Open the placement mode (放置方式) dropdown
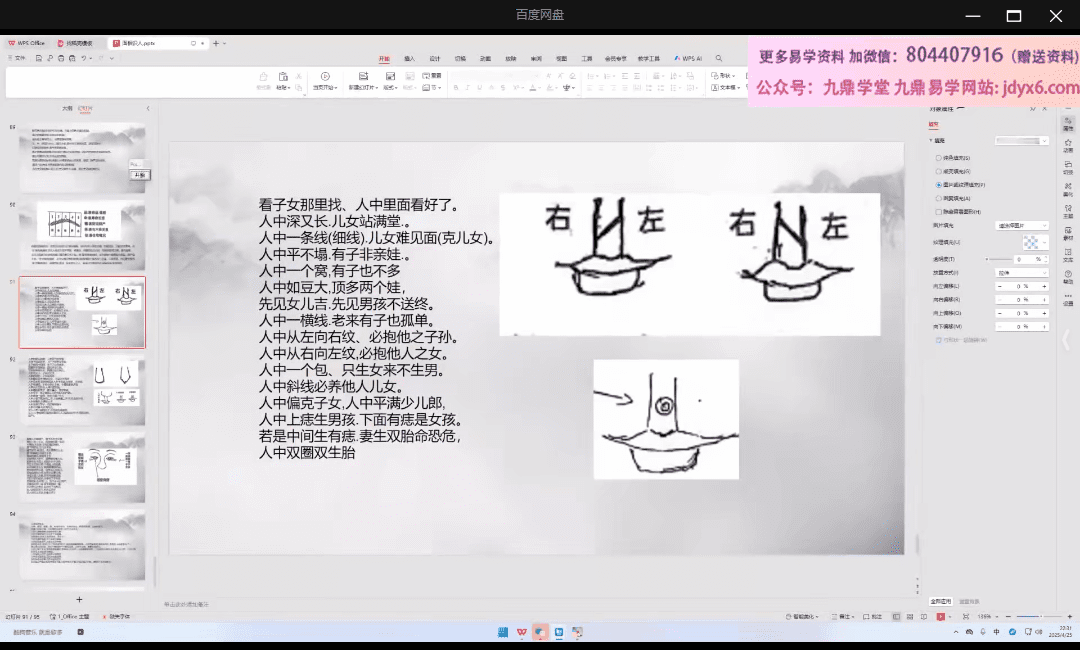This screenshot has width=1080, height=650. coord(1022,272)
